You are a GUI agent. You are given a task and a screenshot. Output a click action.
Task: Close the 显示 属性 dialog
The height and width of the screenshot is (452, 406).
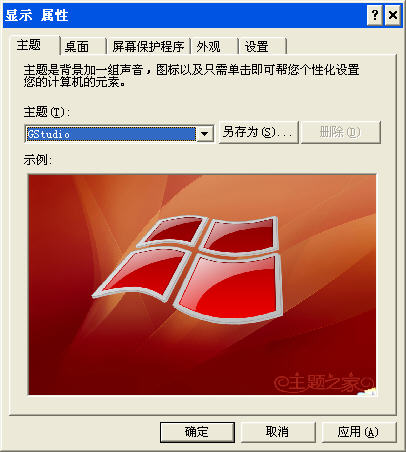[x=393, y=15]
